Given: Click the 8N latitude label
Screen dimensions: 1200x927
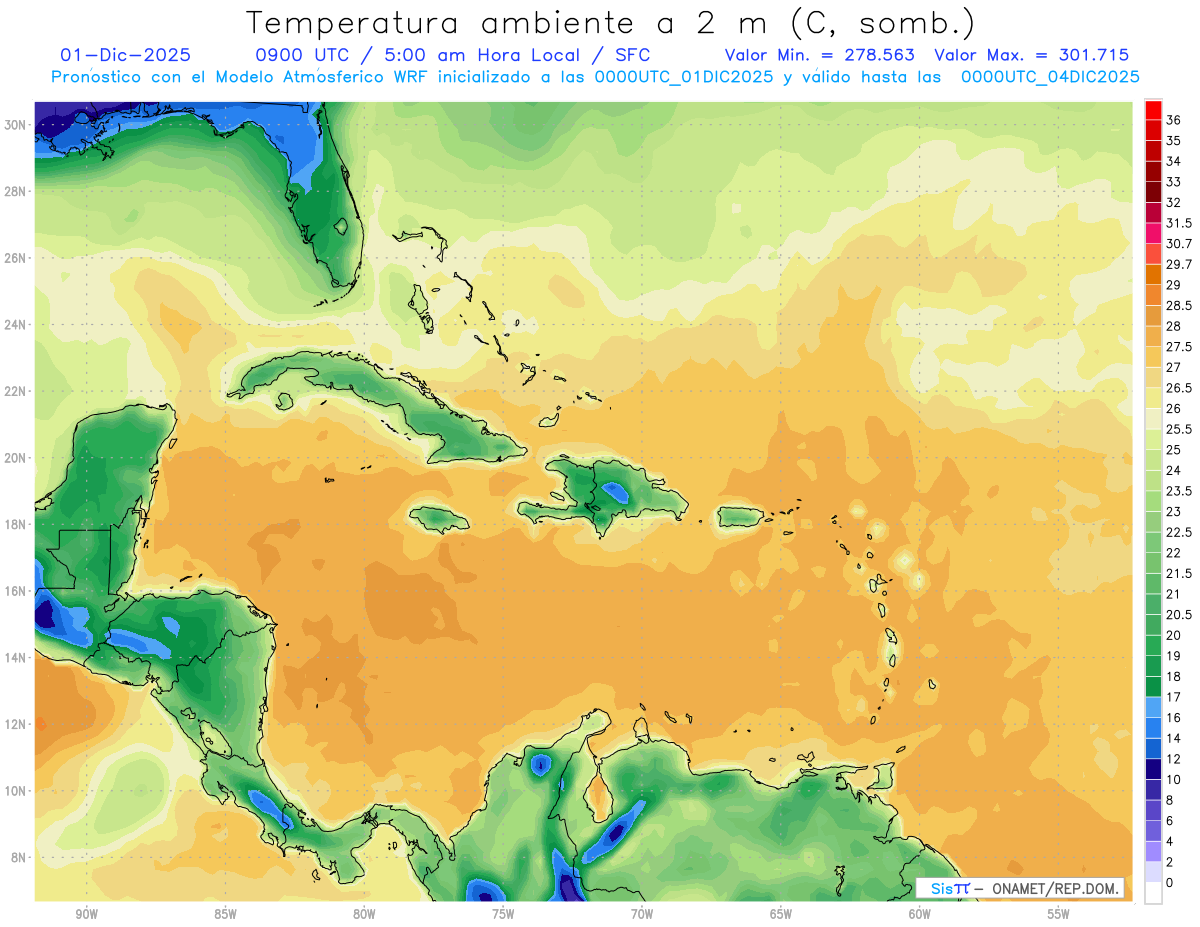Looking at the screenshot, I should pyautogui.click(x=20, y=858).
